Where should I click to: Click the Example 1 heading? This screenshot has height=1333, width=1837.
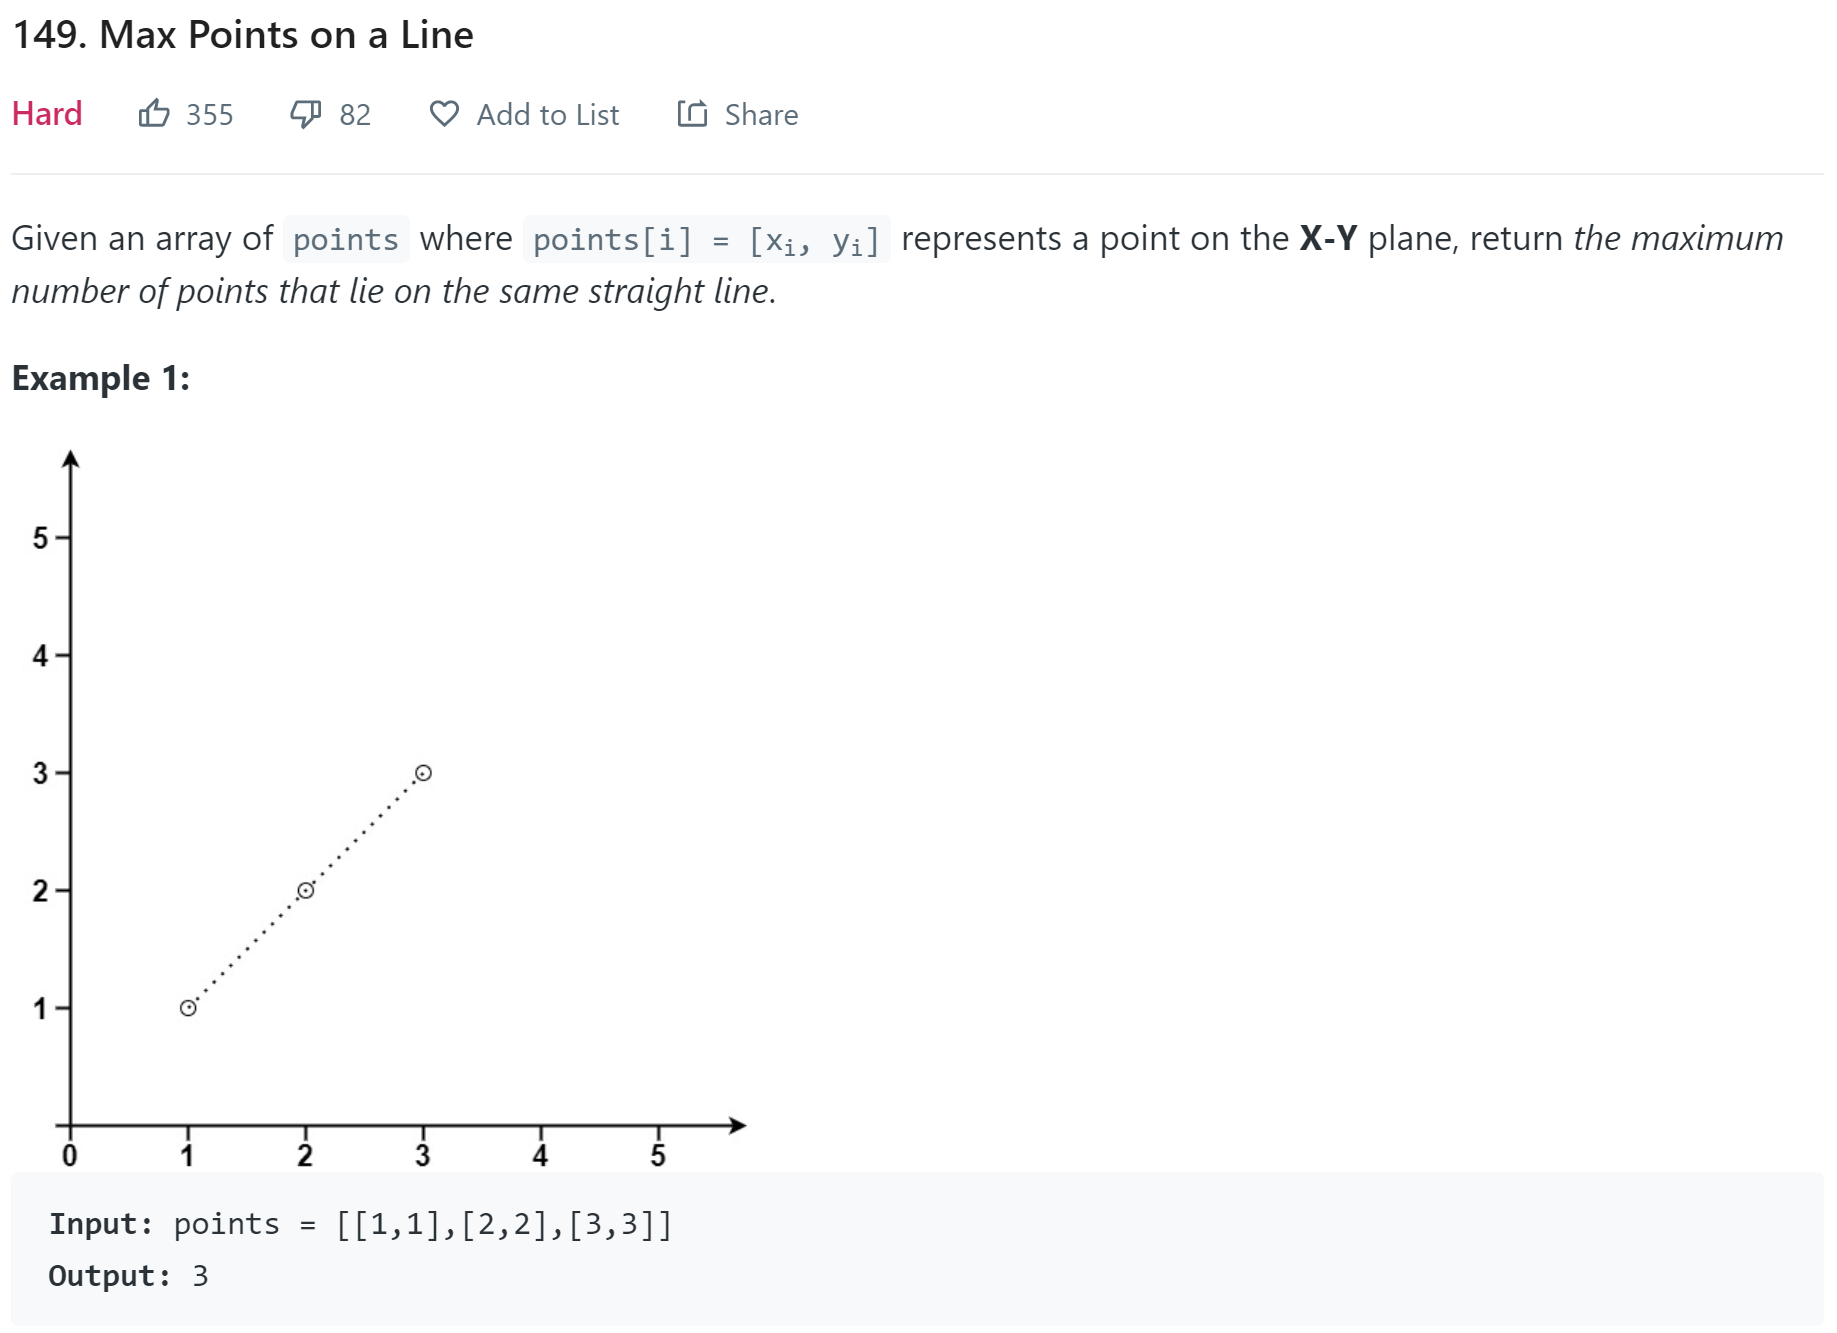(101, 378)
